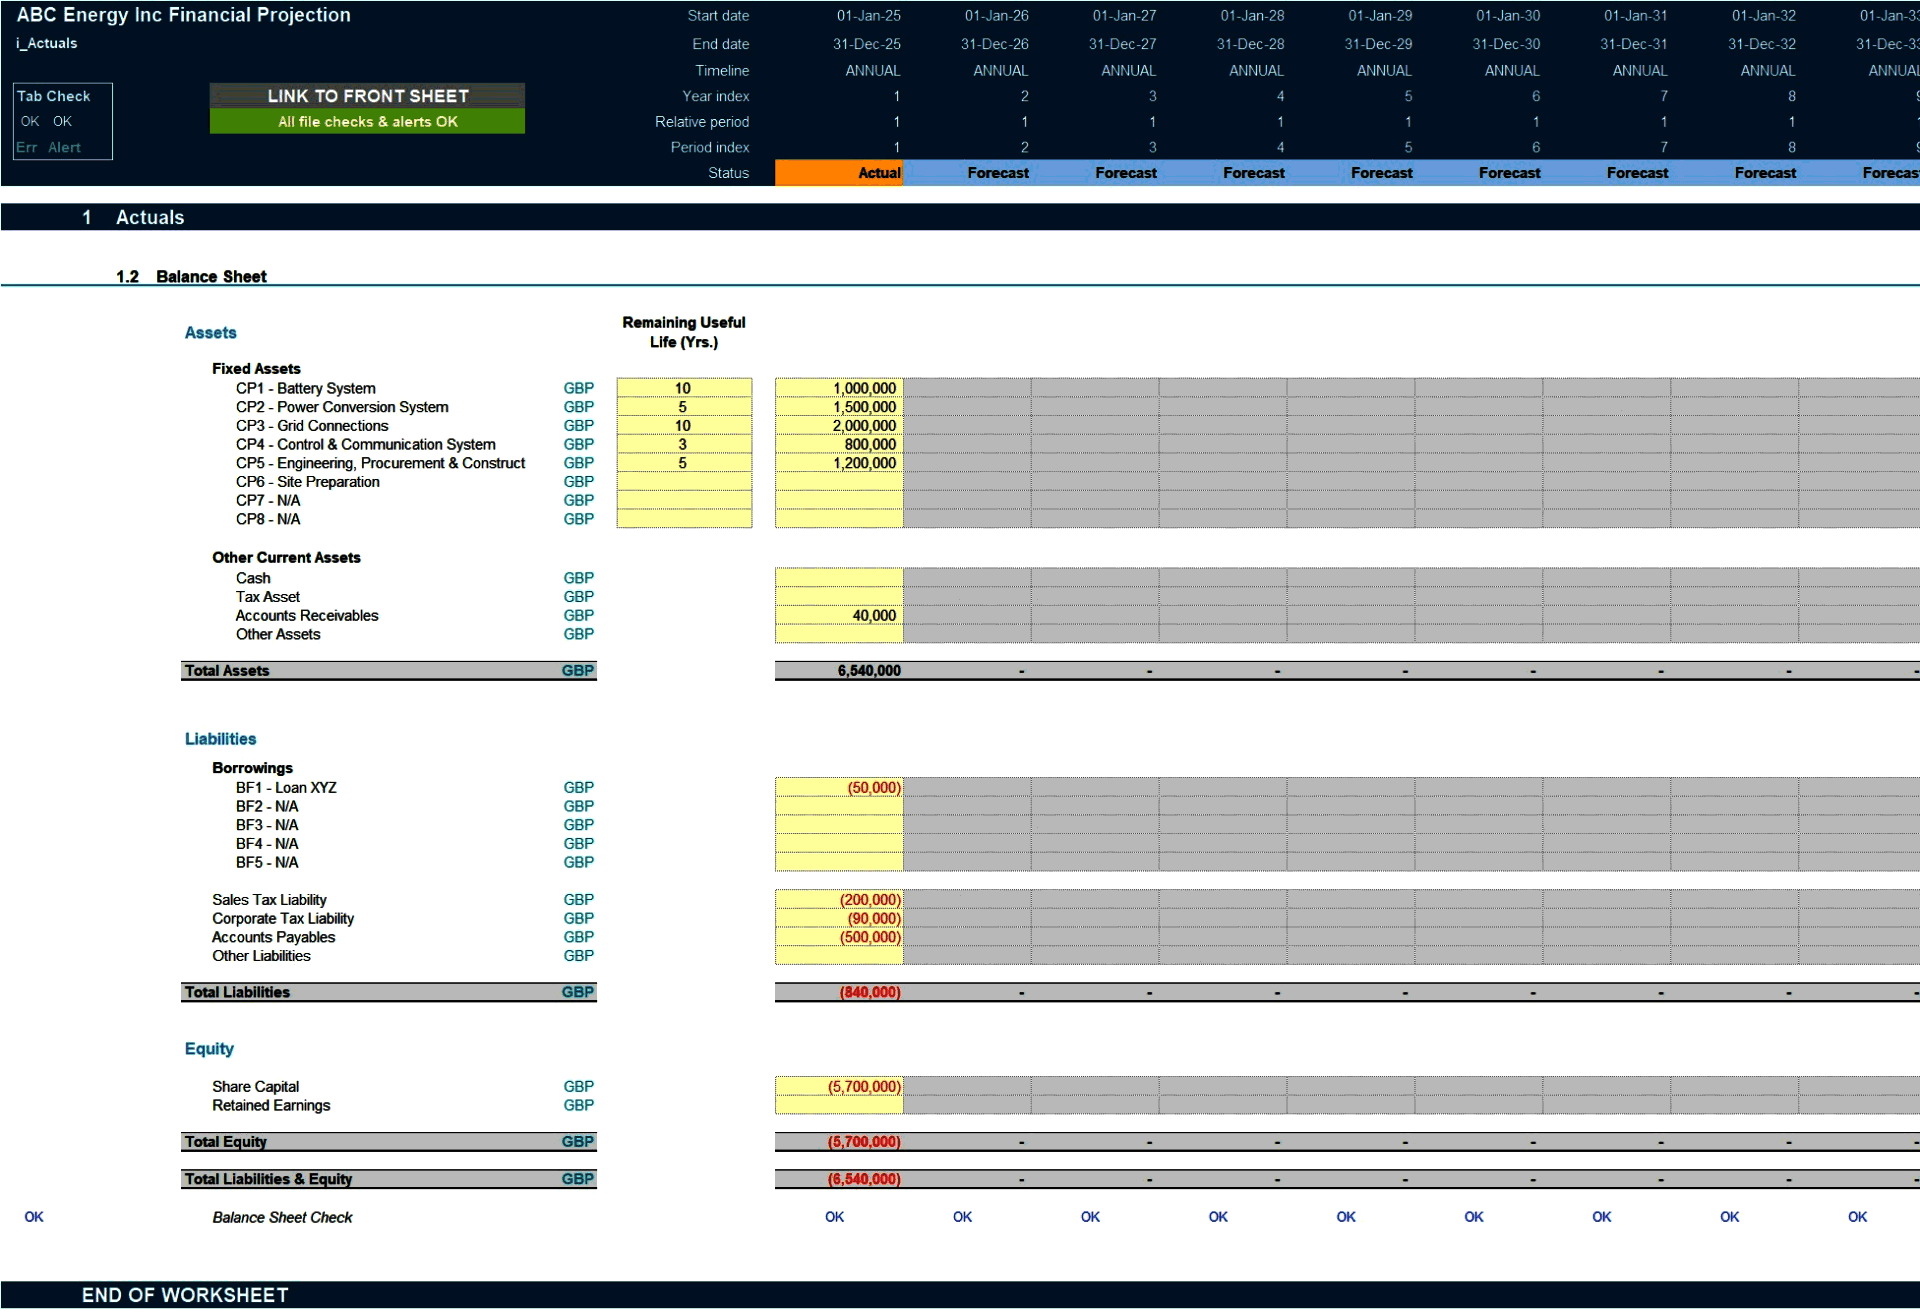
Task: Select the Remaining Useful Life cell for CP1 Battery System
Action: coord(684,388)
